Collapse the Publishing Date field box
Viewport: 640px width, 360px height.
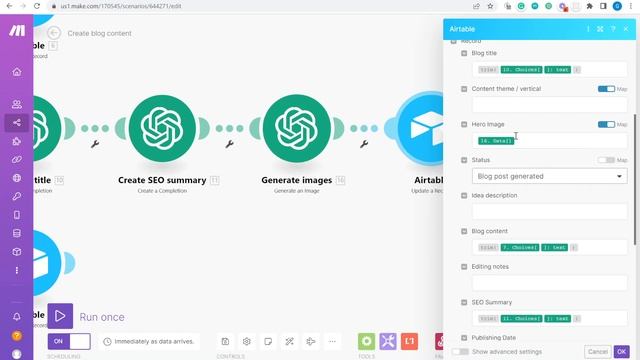(x=464, y=338)
